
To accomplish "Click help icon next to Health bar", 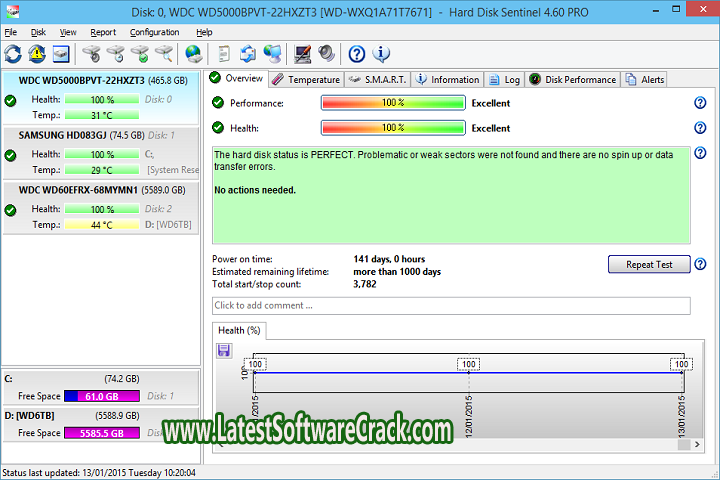I will point(700,128).
